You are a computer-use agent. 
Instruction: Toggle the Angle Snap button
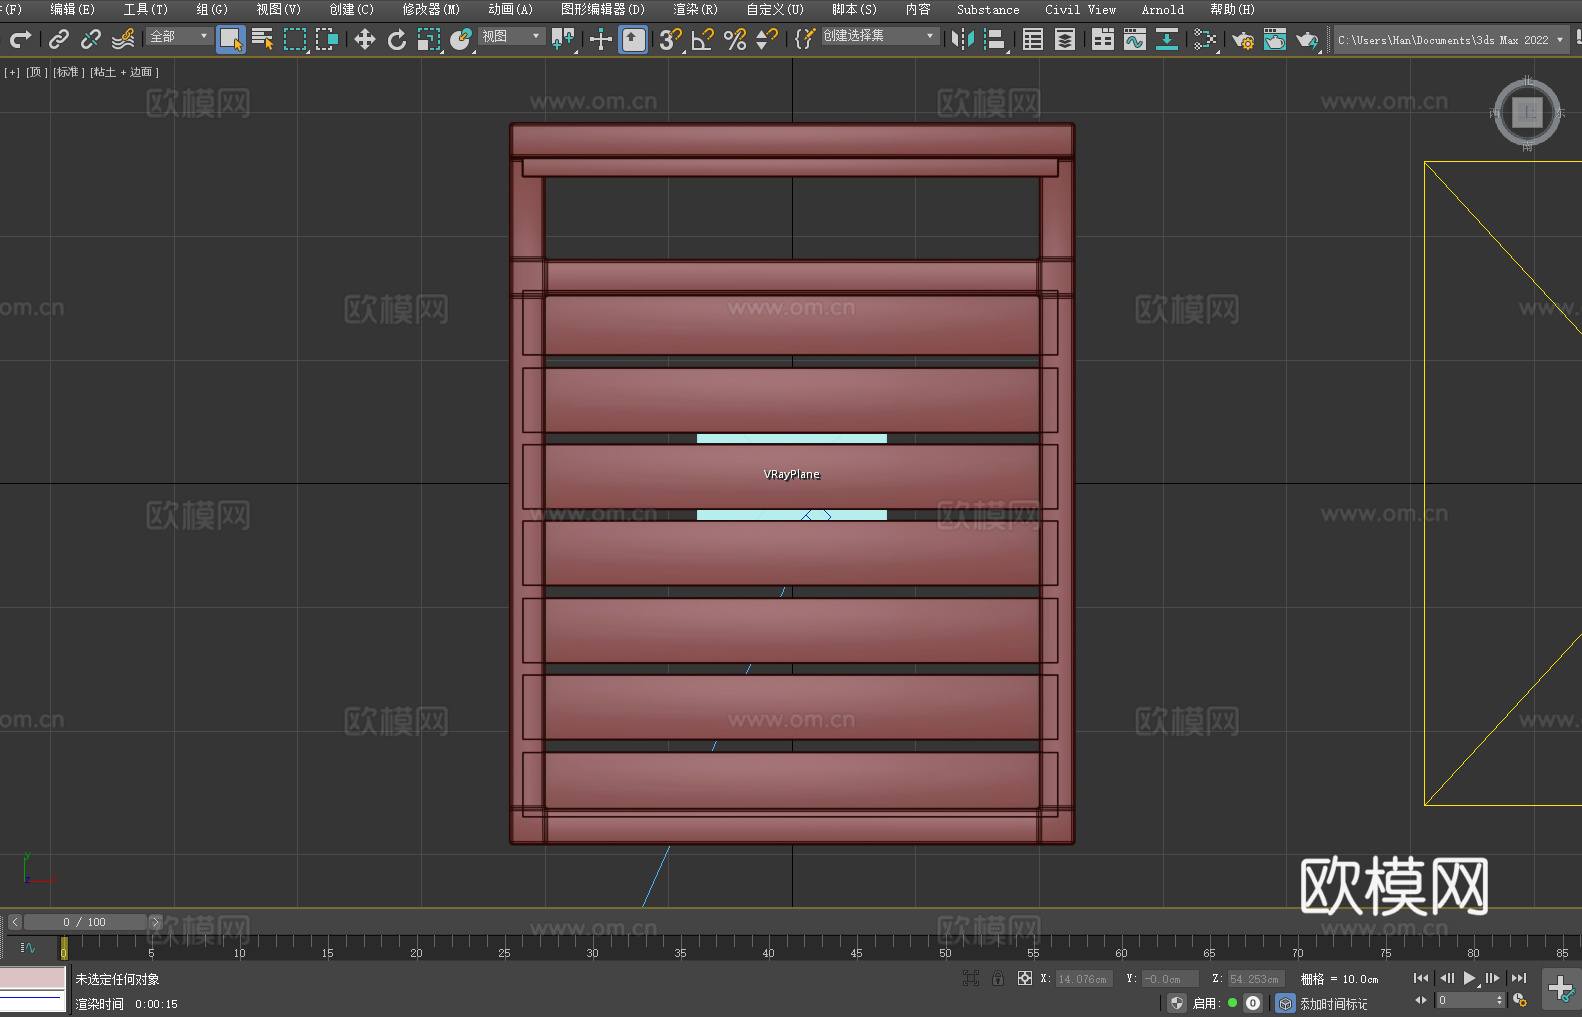[703, 39]
